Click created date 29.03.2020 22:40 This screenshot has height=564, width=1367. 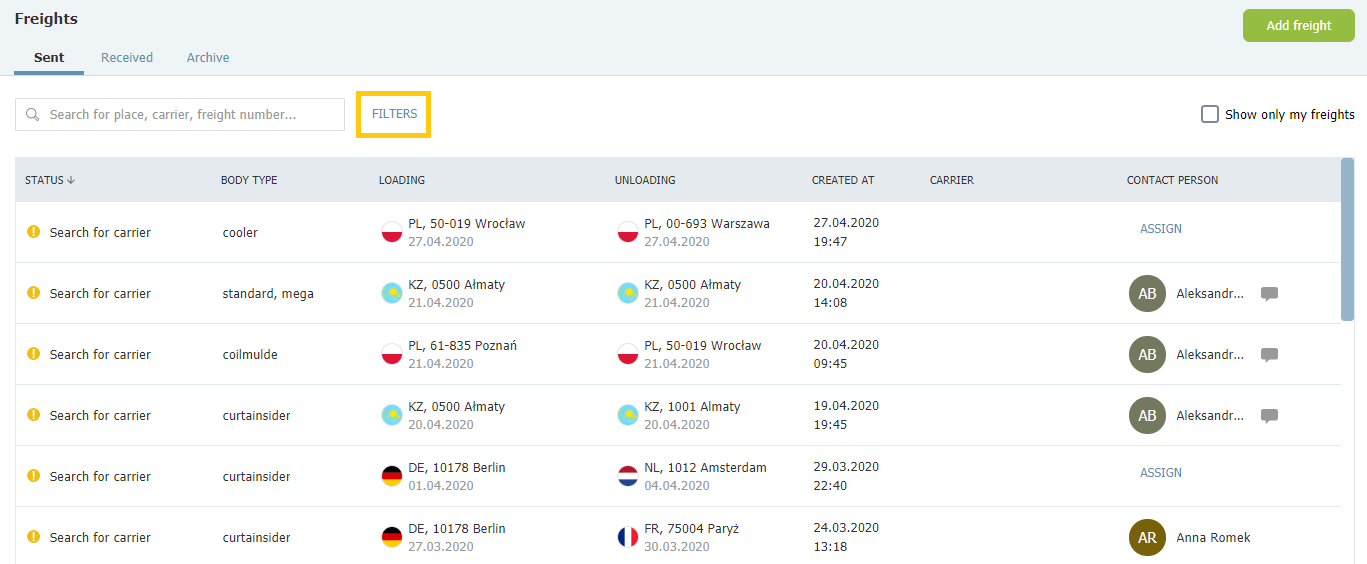click(x=846, y=476)
